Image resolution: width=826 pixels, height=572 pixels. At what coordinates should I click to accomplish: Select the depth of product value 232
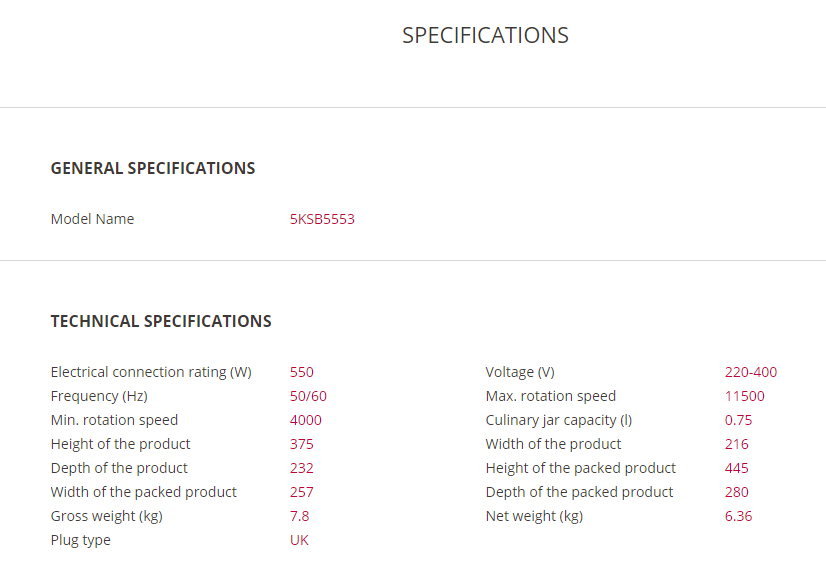click(302, 468)
